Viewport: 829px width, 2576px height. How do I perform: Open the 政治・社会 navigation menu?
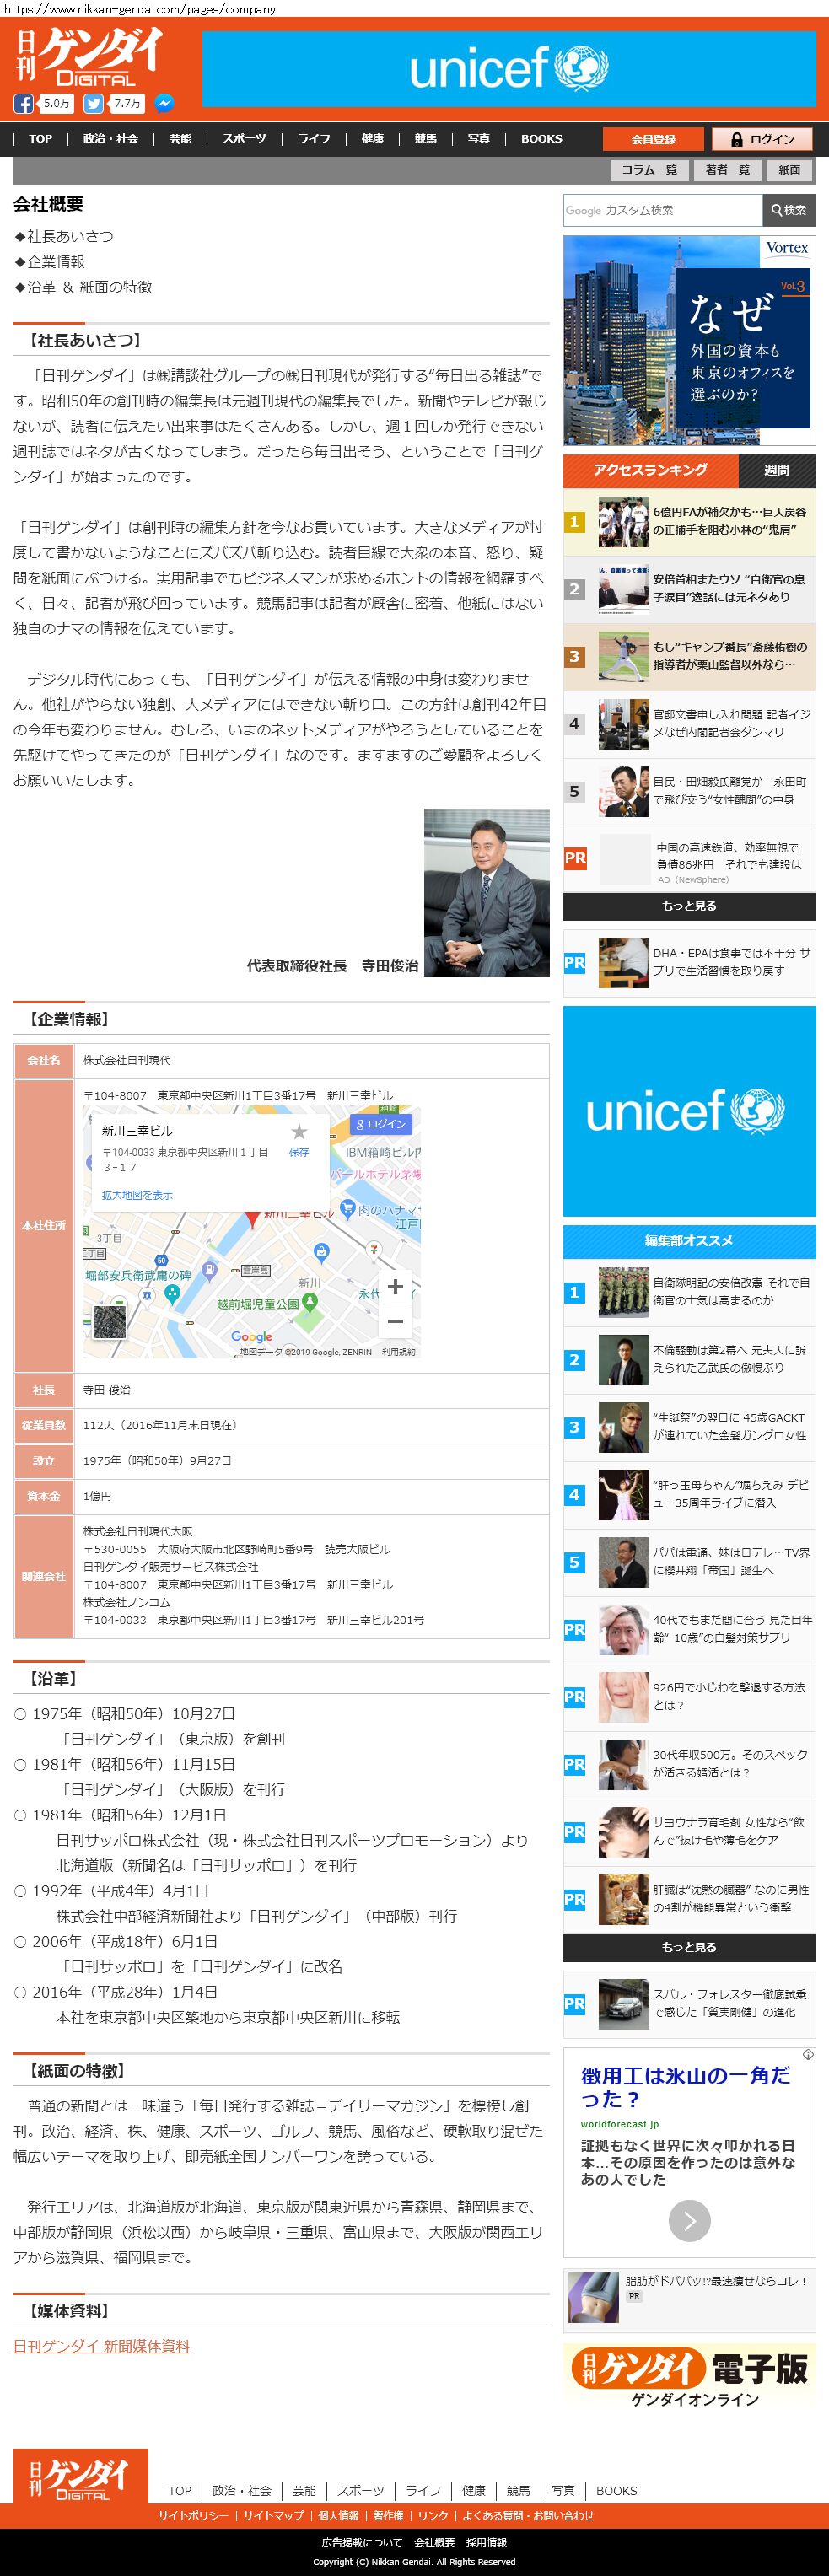pos(110,139)
